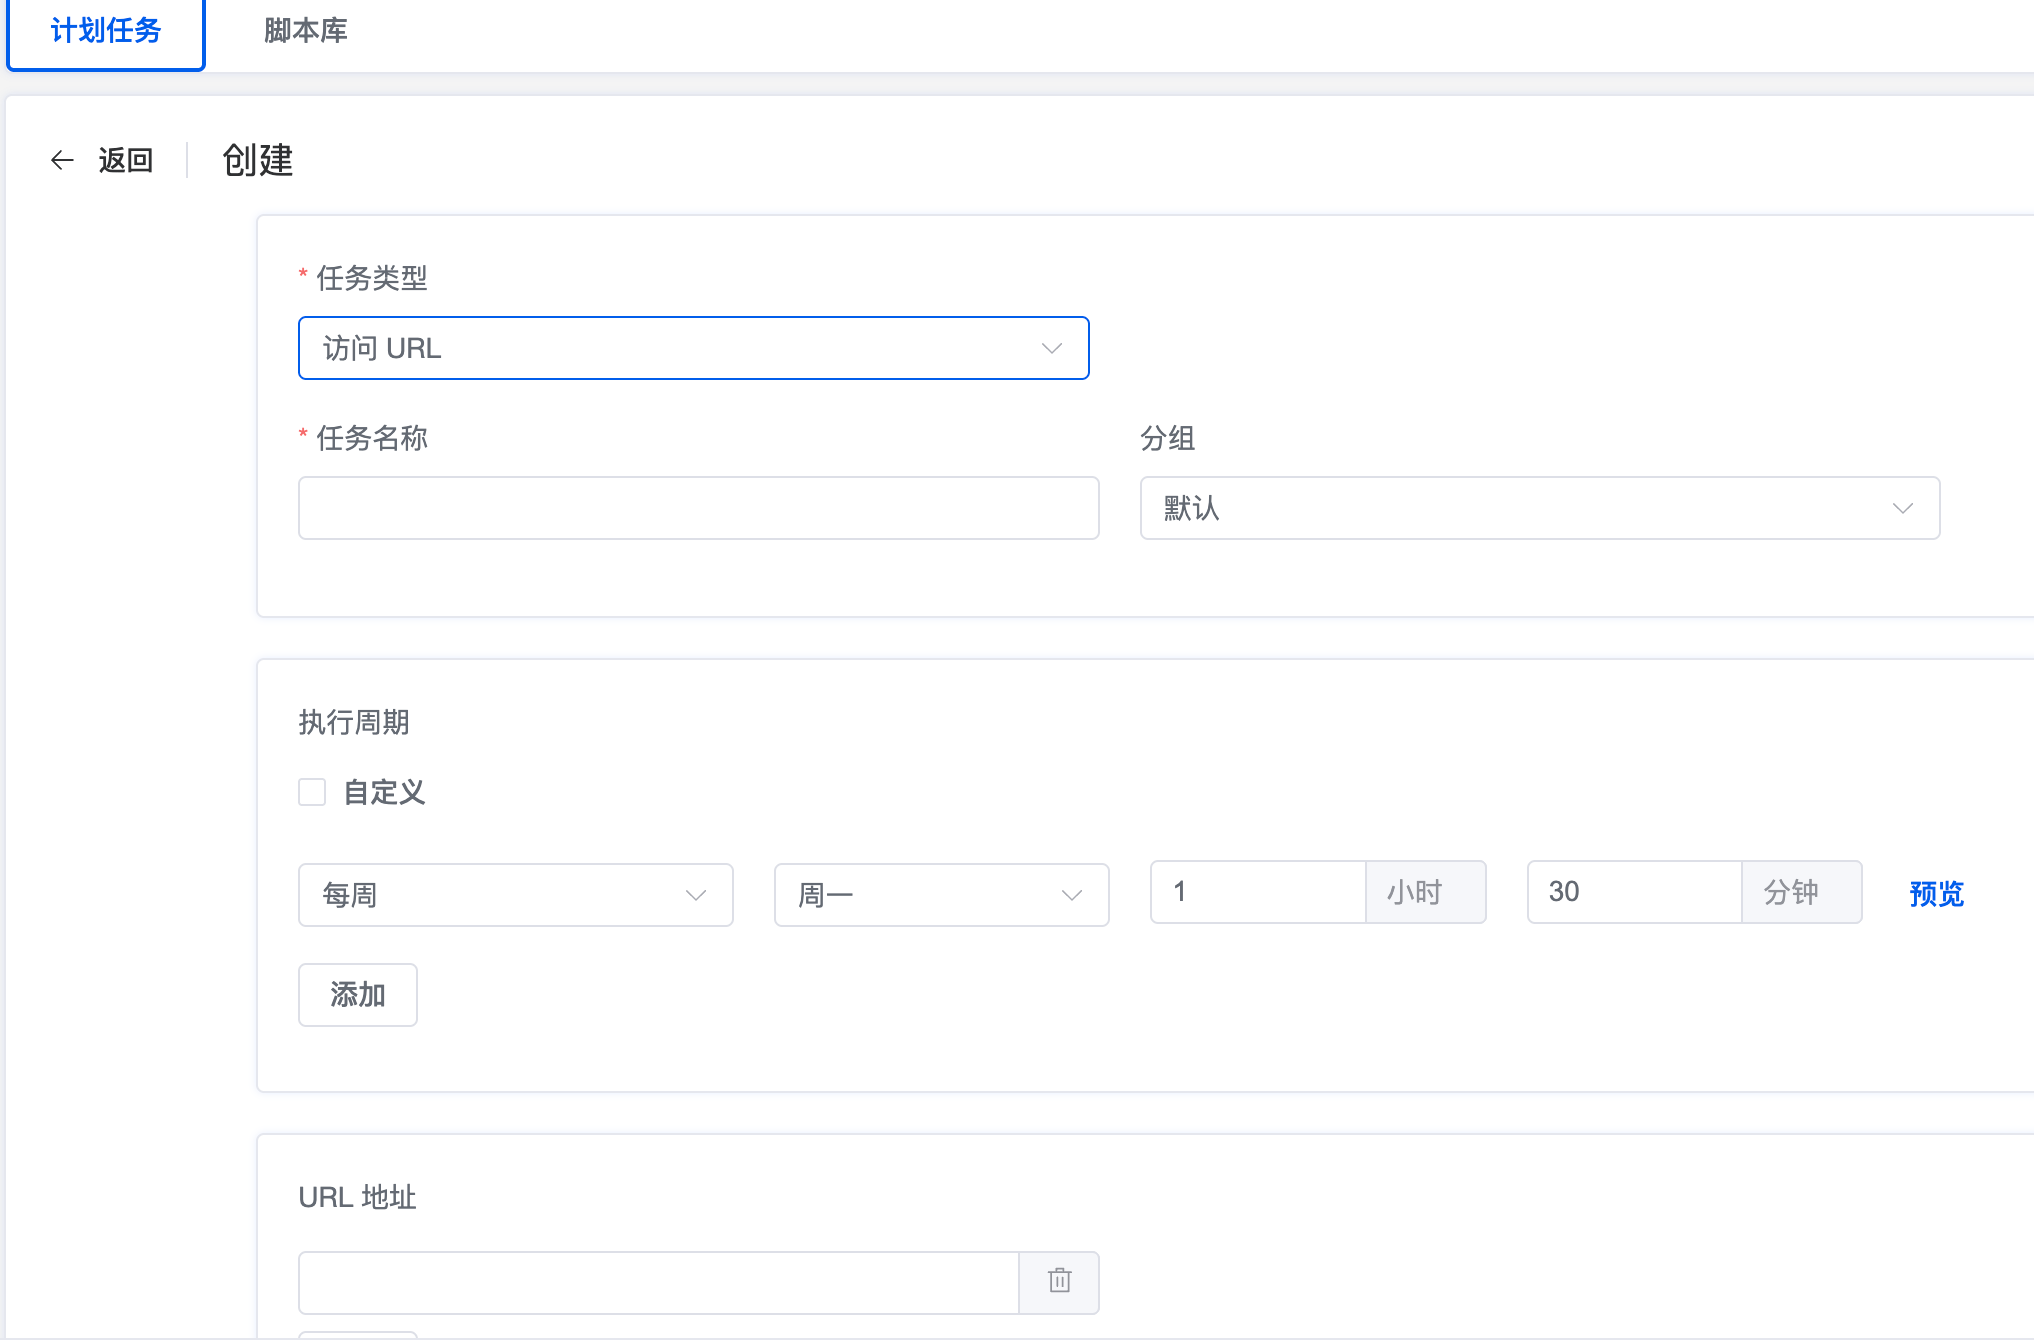Viewport: 2034px width, 1340px height.
Task: Expand the 默认 group dropdown
Action: [1540, 508]
